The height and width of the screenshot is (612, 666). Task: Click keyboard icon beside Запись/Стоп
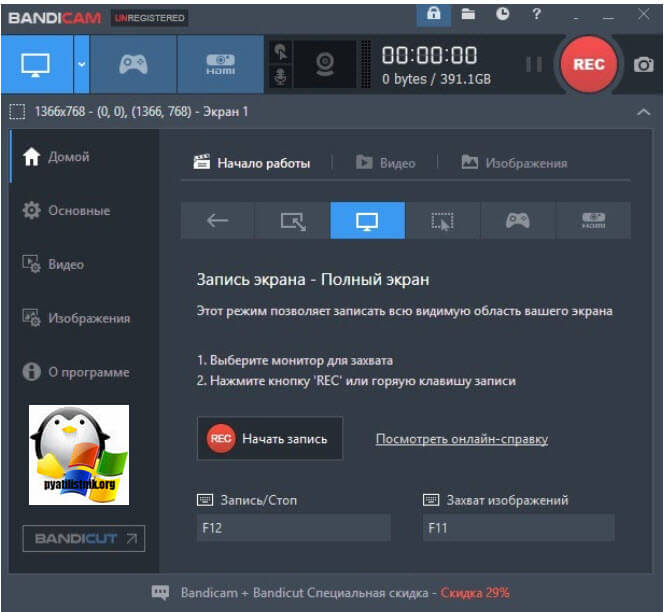pyautogui.click(x=205, y=500)
